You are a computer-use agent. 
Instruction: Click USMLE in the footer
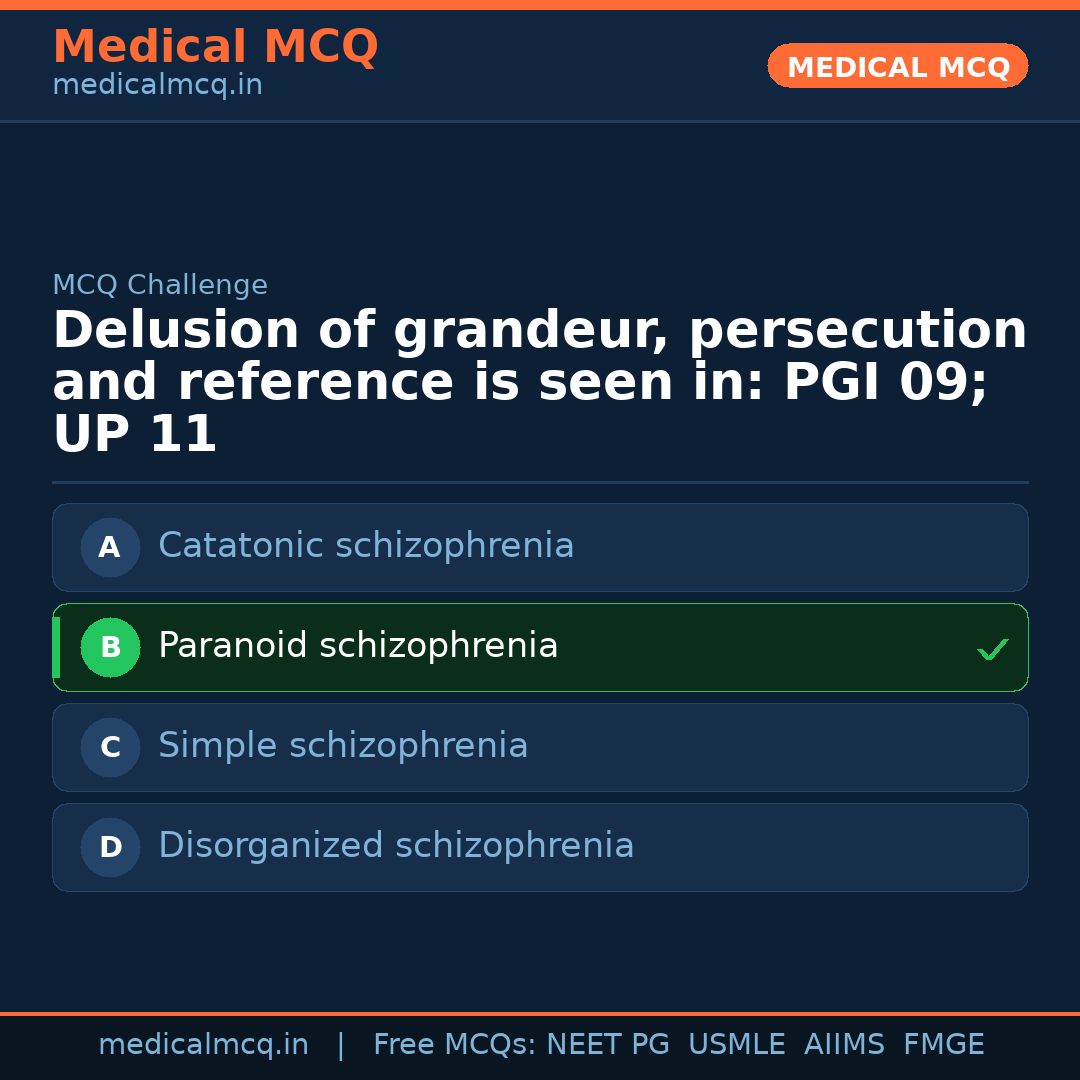click(x=736, y=1045)
